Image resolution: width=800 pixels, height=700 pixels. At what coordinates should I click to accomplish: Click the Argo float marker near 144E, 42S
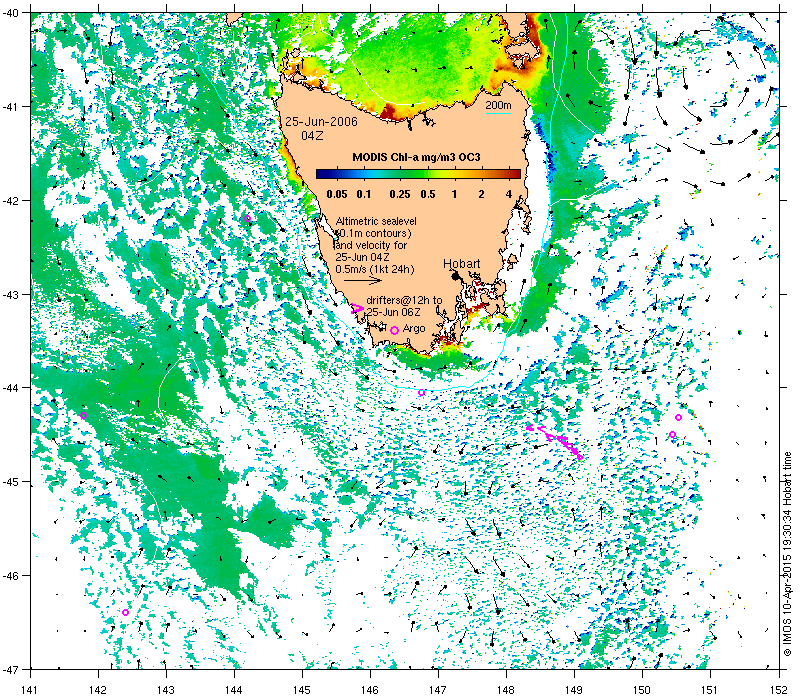click(x=247, y=218)
